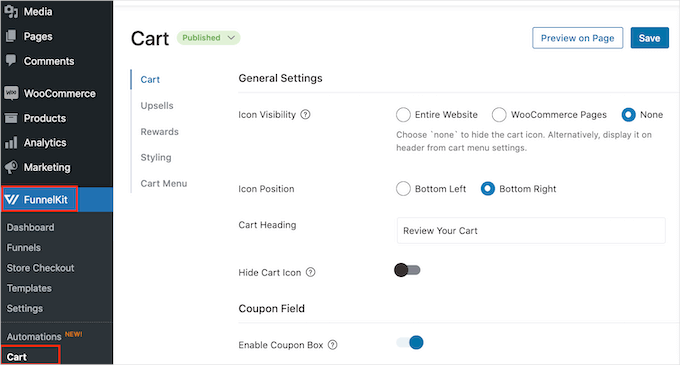Click the Cart Heading text field
Viewport: 680px width, 365px height.
click(531, 231)
